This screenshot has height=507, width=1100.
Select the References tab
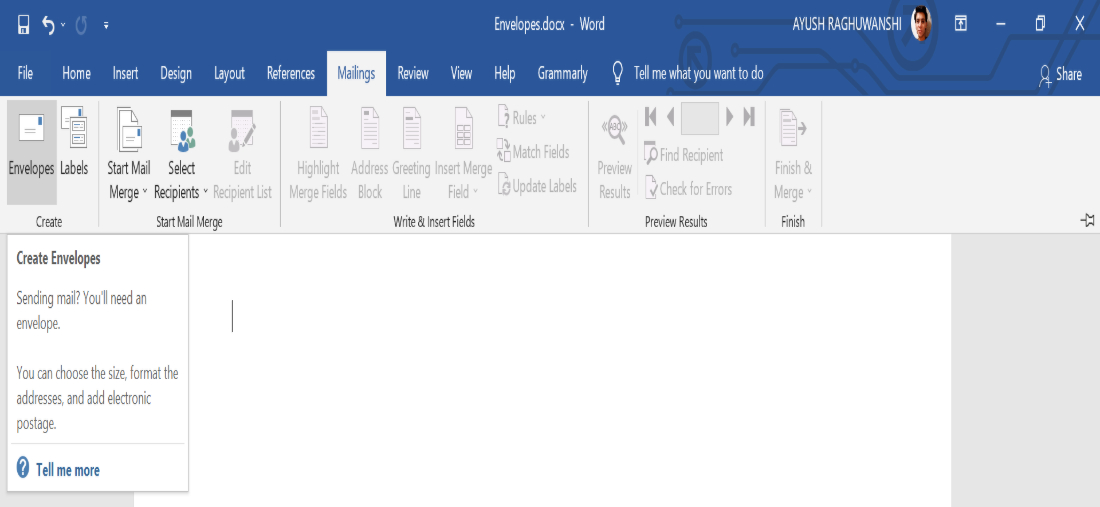click(290, 73)
